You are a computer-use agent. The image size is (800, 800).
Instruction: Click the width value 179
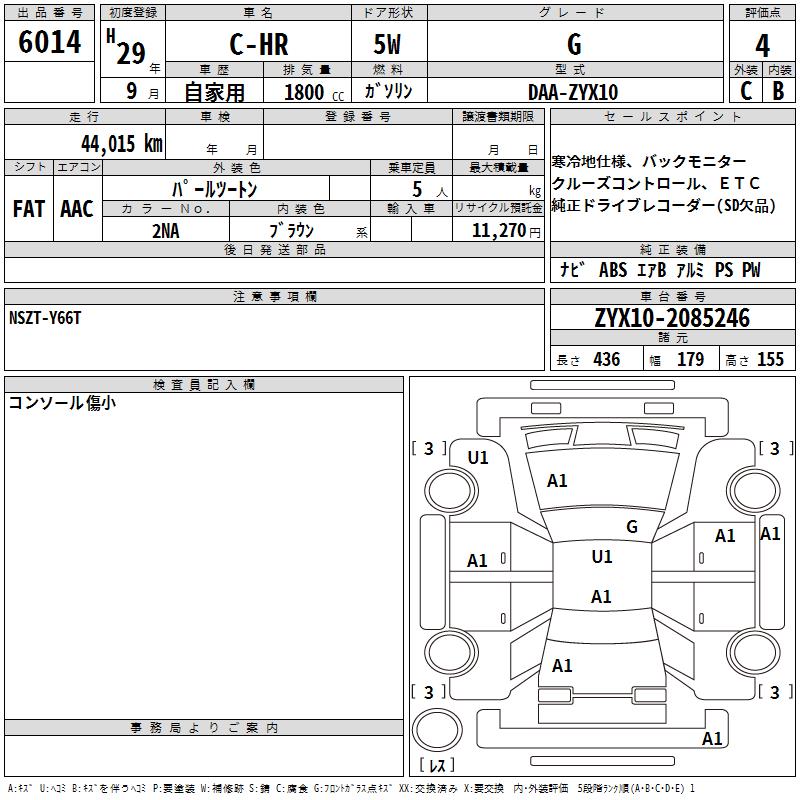[690, 359]
